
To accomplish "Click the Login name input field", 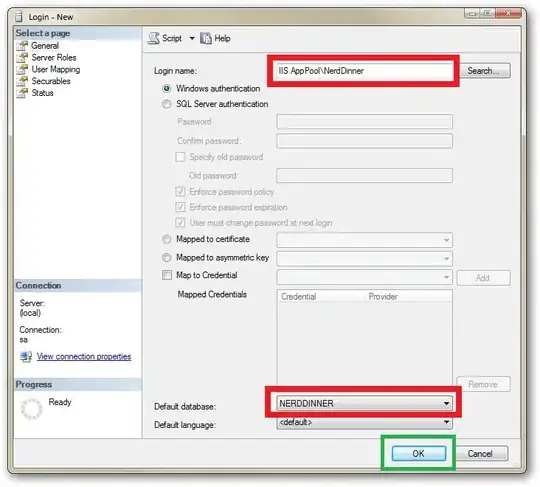I will (x=364, y=71).
